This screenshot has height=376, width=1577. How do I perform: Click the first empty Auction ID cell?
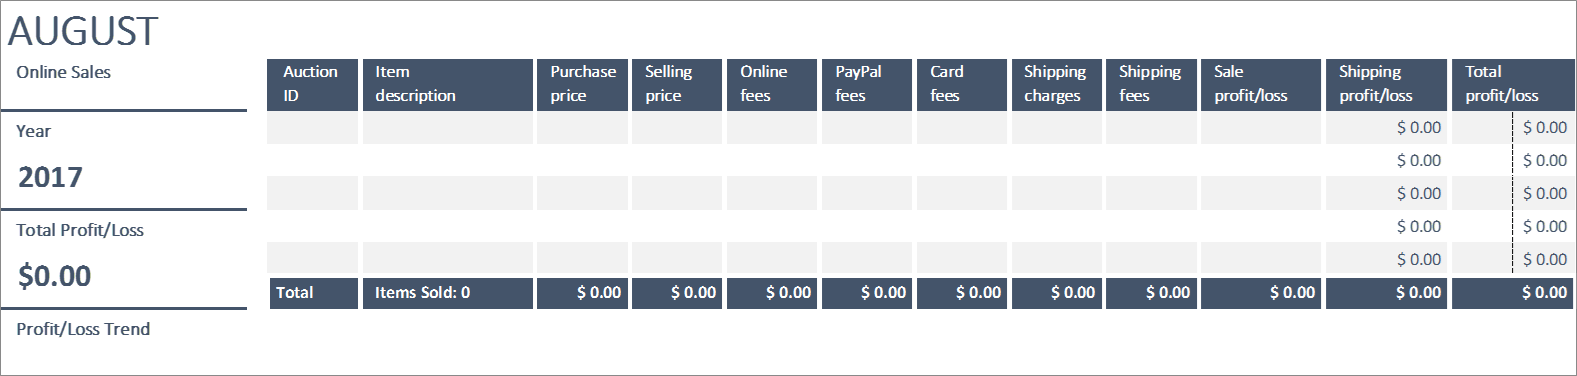tap(312, 128)
